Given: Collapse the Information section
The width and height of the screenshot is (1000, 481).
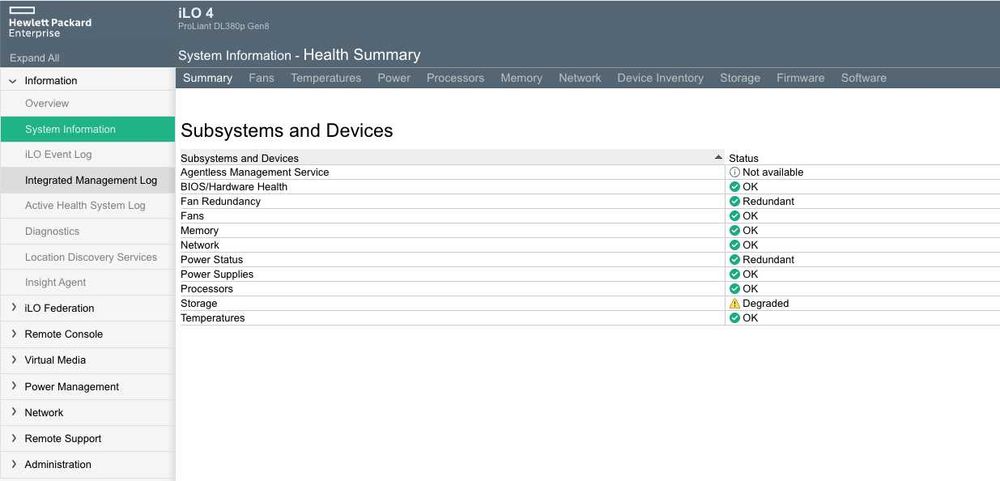Looking at the screenshot, I should (13, 81).
